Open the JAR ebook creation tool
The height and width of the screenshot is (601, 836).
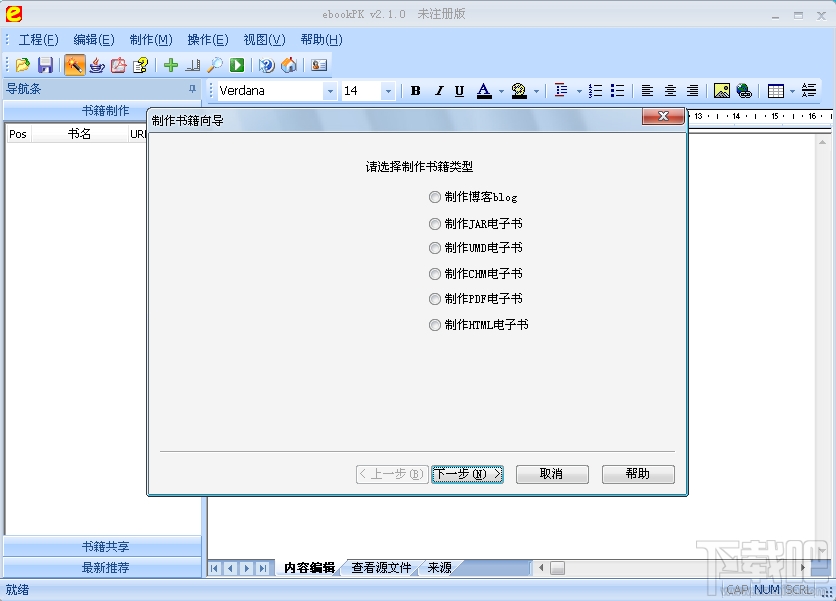pyautogui.click(x=97, y=64)
